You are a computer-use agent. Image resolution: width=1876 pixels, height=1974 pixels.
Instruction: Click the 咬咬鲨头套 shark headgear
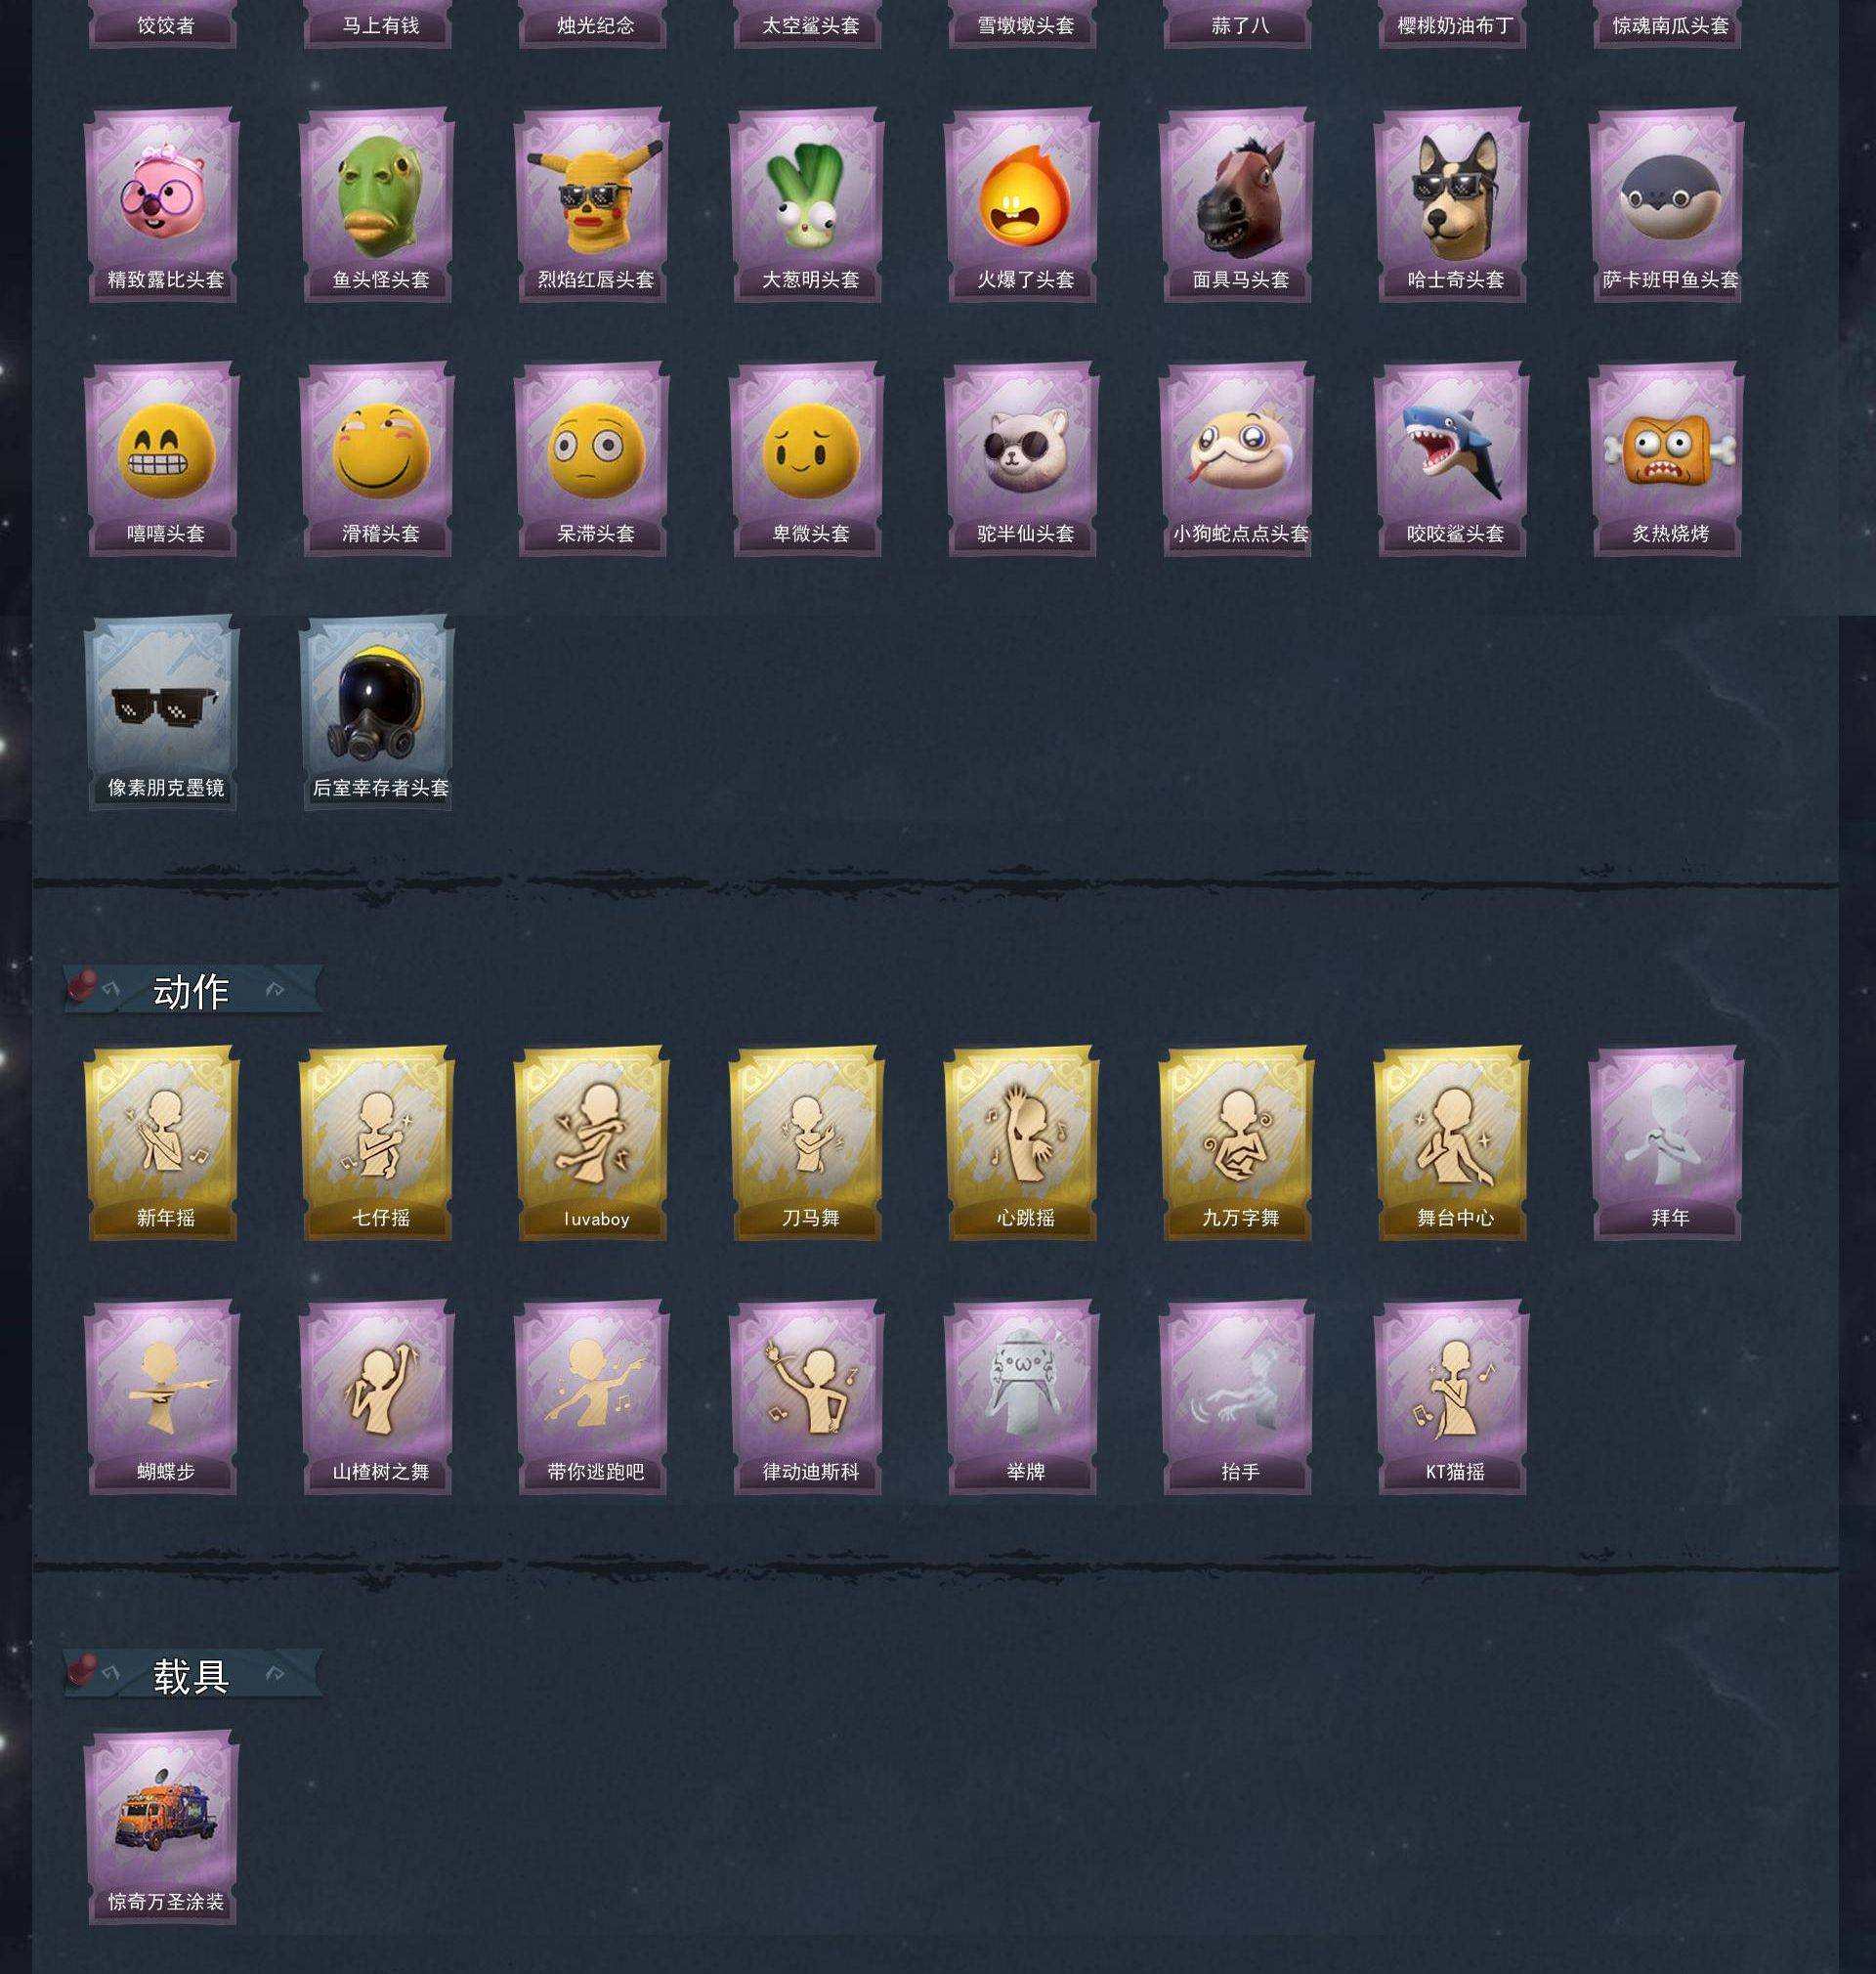[x=1452, y=459]
